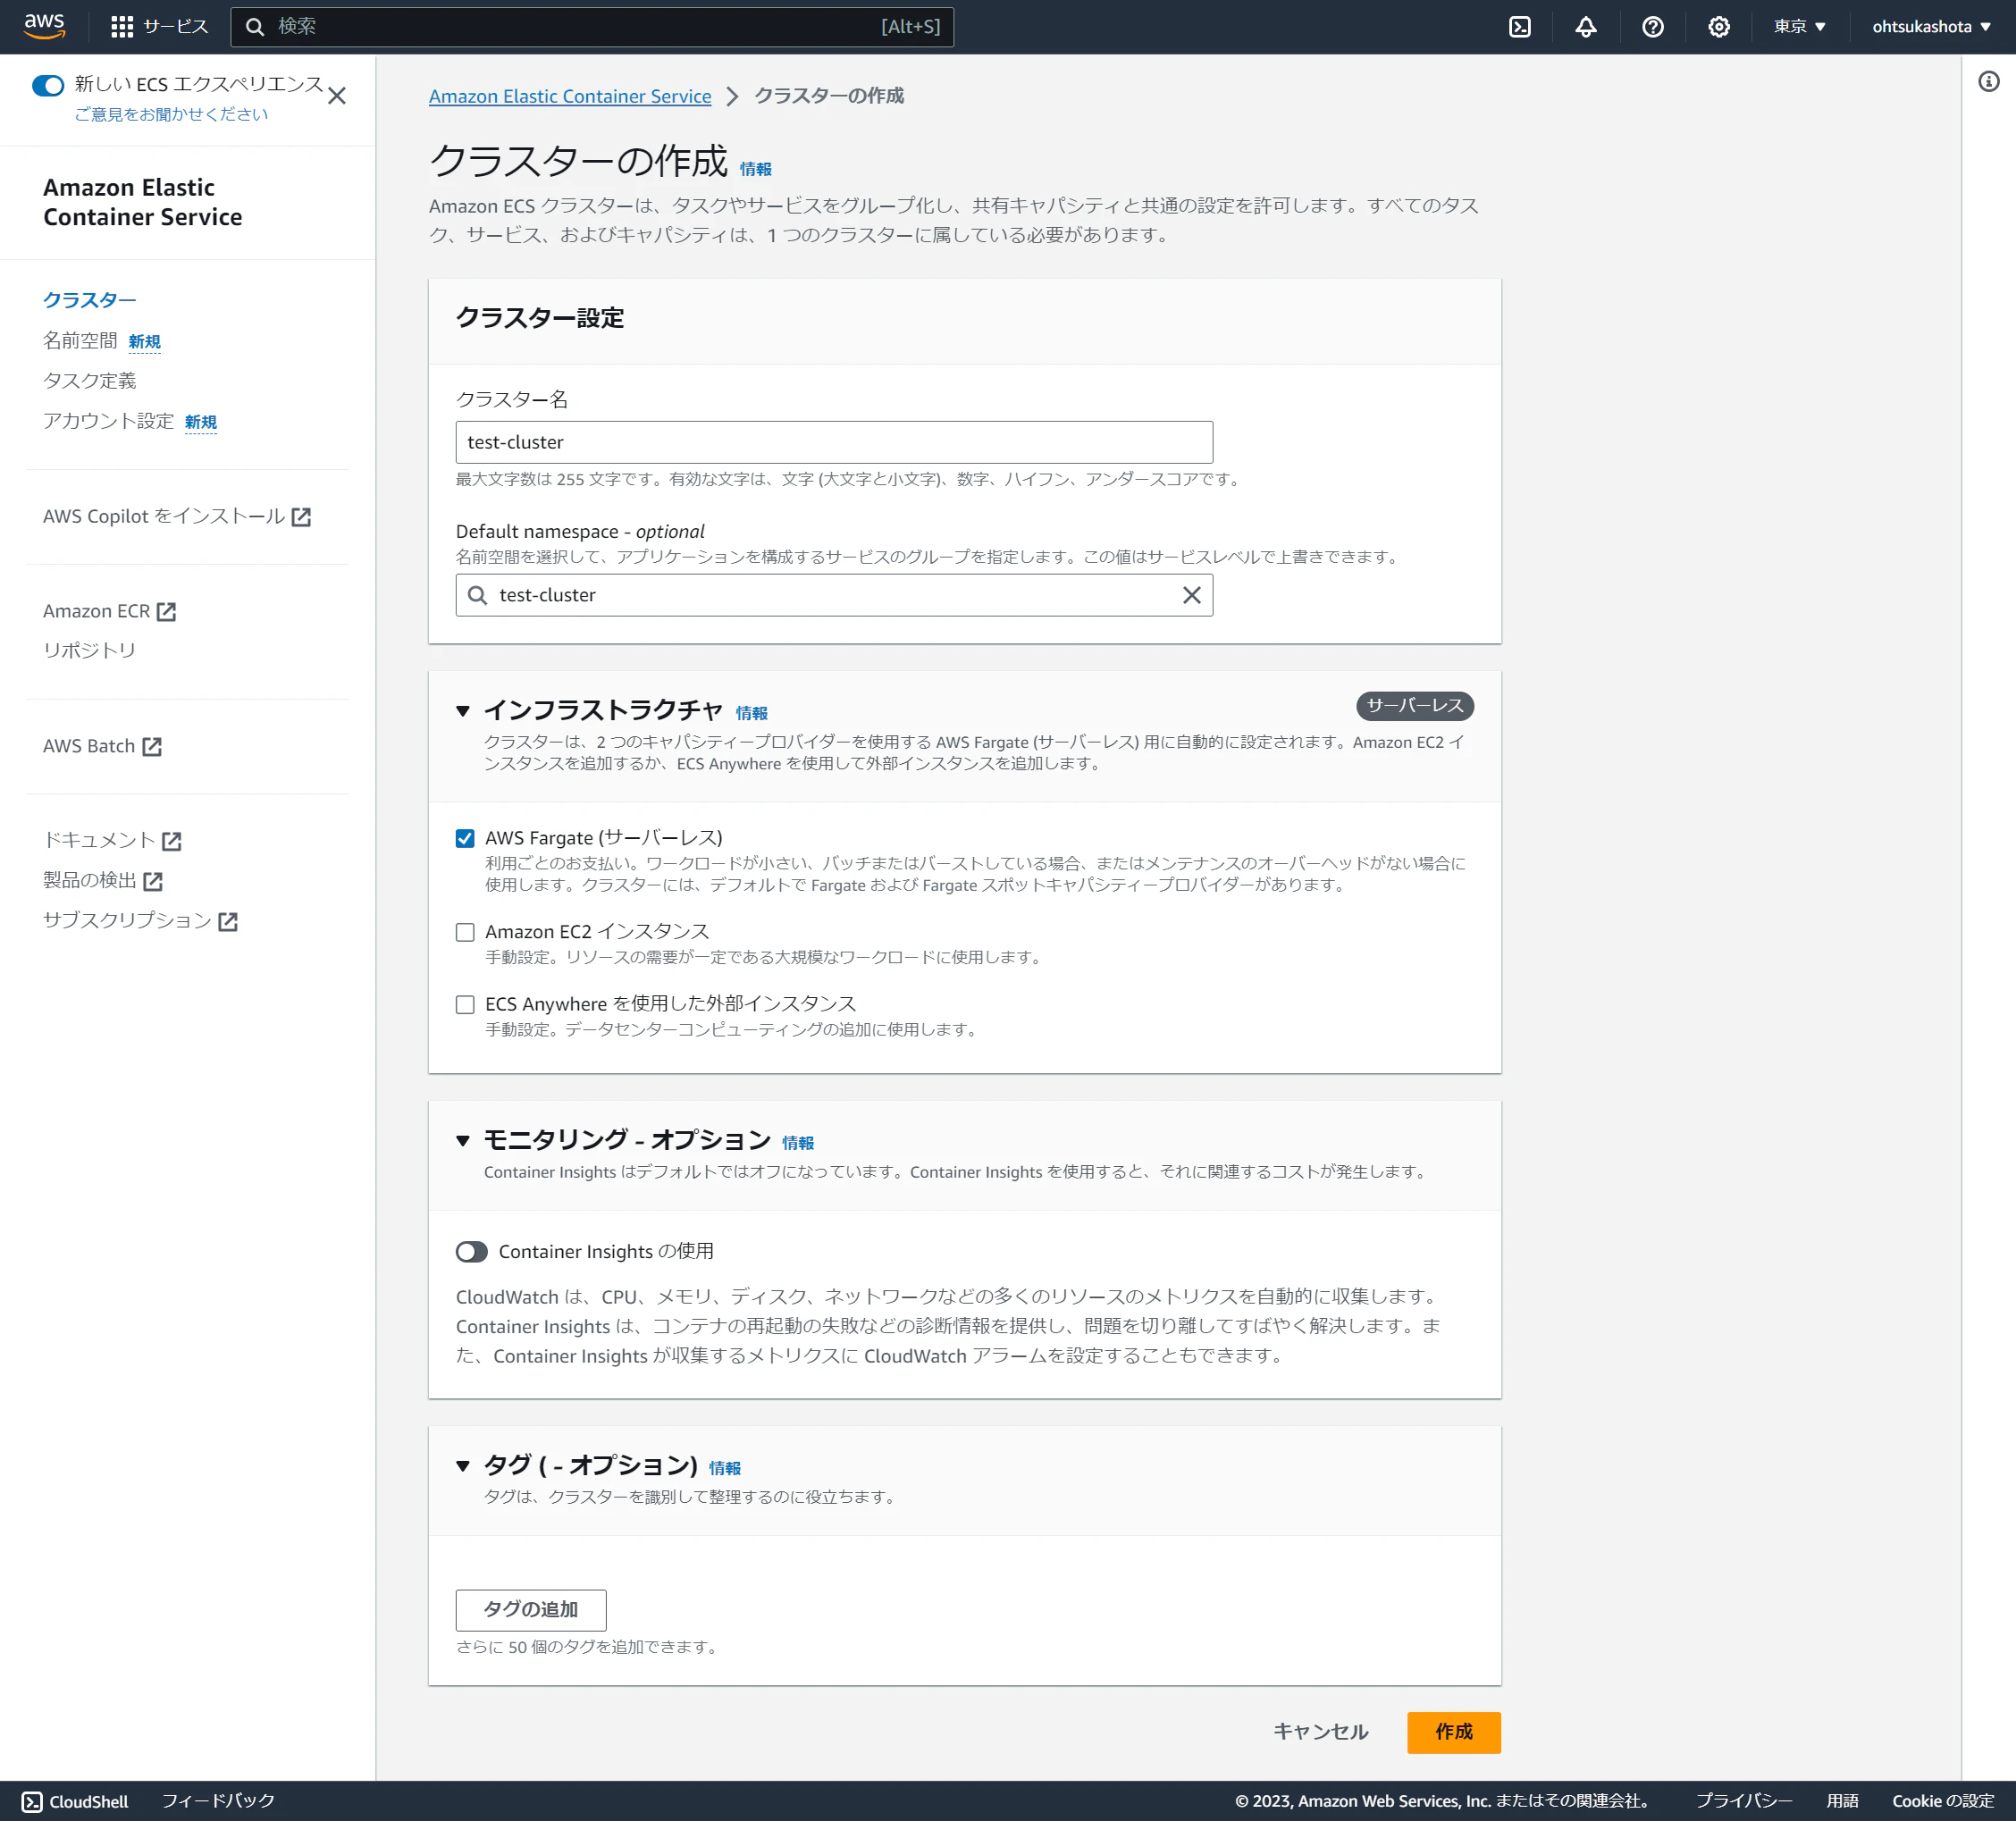Open the ohtsukashota account dropdown
2016x1821 pixels.
1931,27
